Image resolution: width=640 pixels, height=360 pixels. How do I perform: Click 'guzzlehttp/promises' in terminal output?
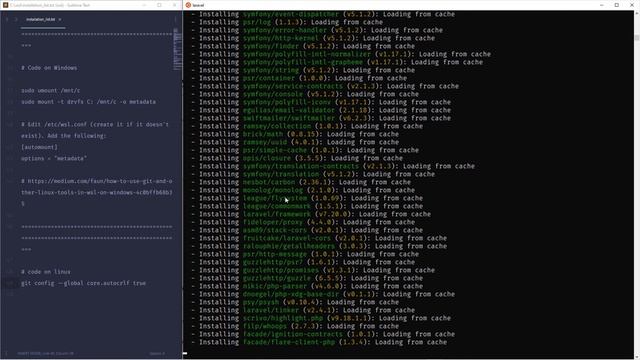pyautogui.click(x=280, y=270)
